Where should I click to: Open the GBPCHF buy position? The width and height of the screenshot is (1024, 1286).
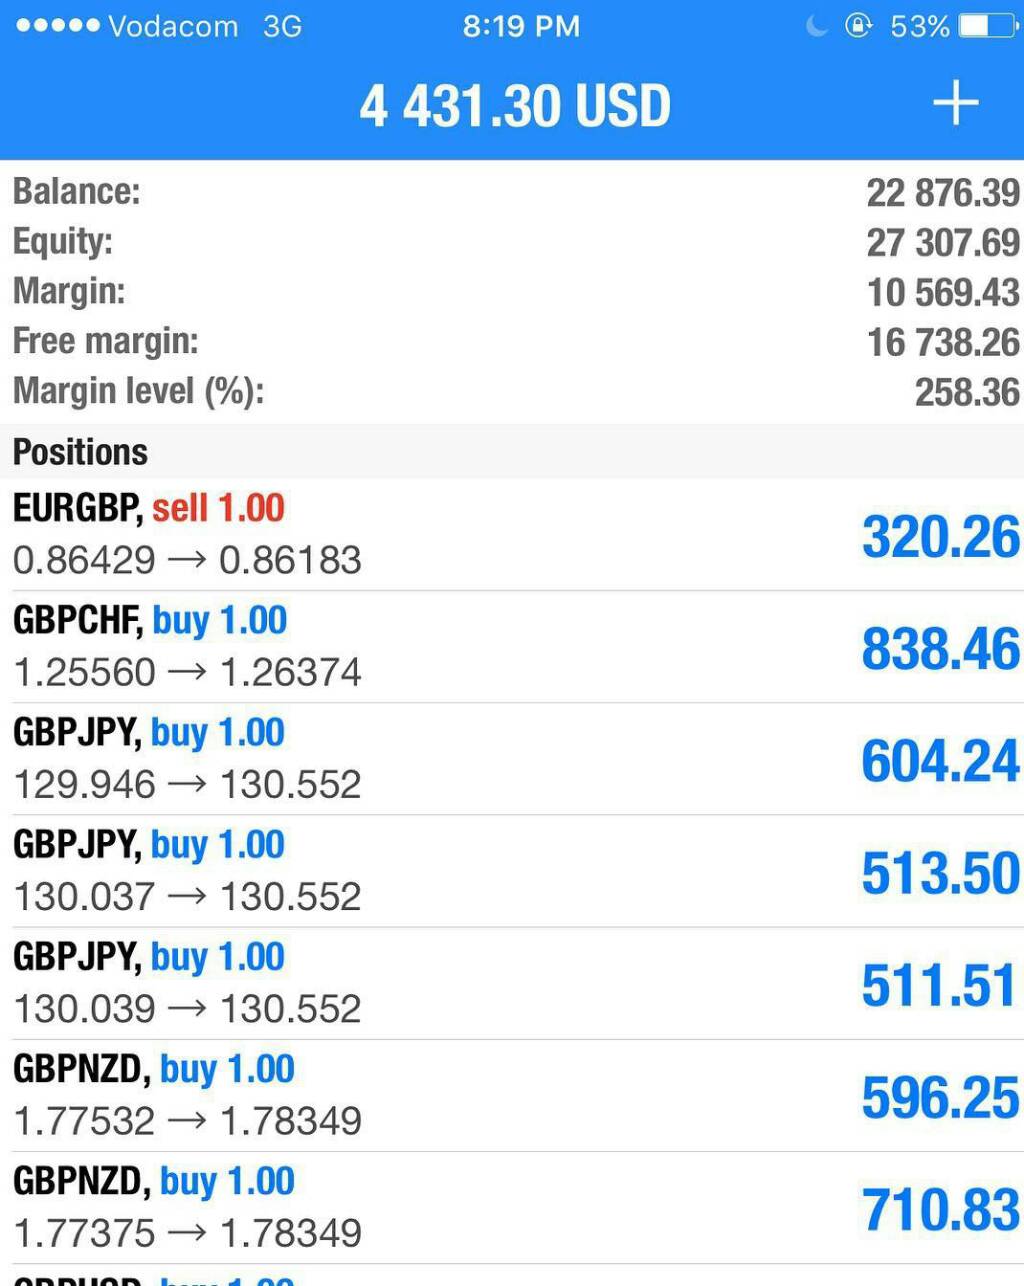click(512, 646)
